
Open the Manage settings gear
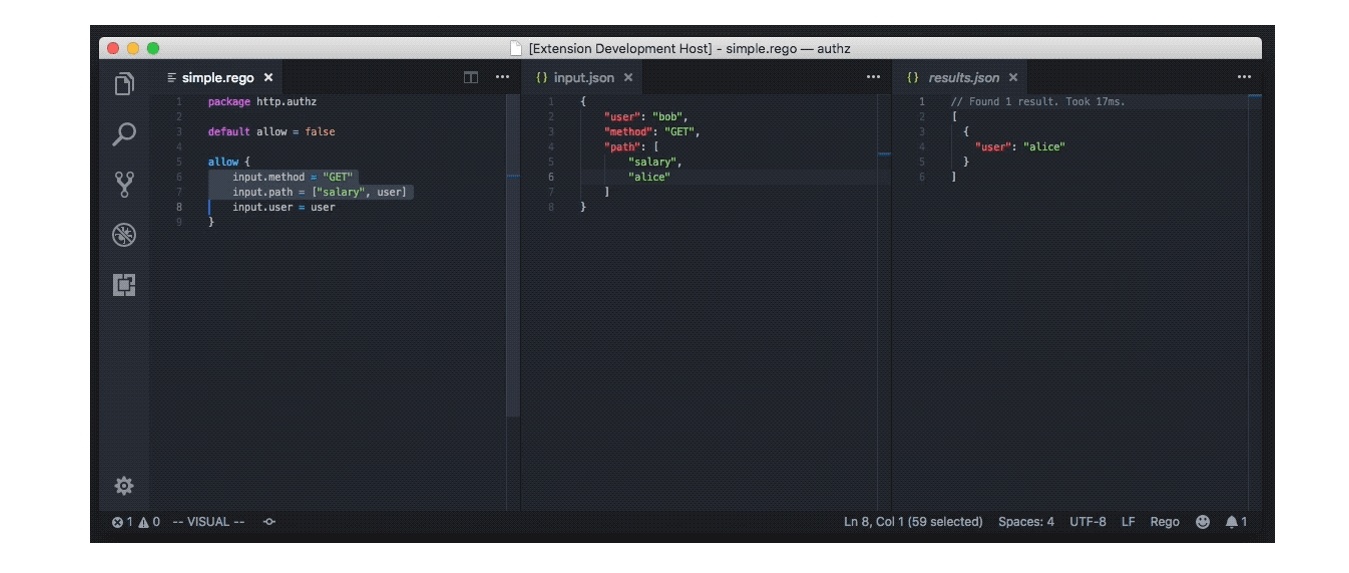tap(124, 486)
